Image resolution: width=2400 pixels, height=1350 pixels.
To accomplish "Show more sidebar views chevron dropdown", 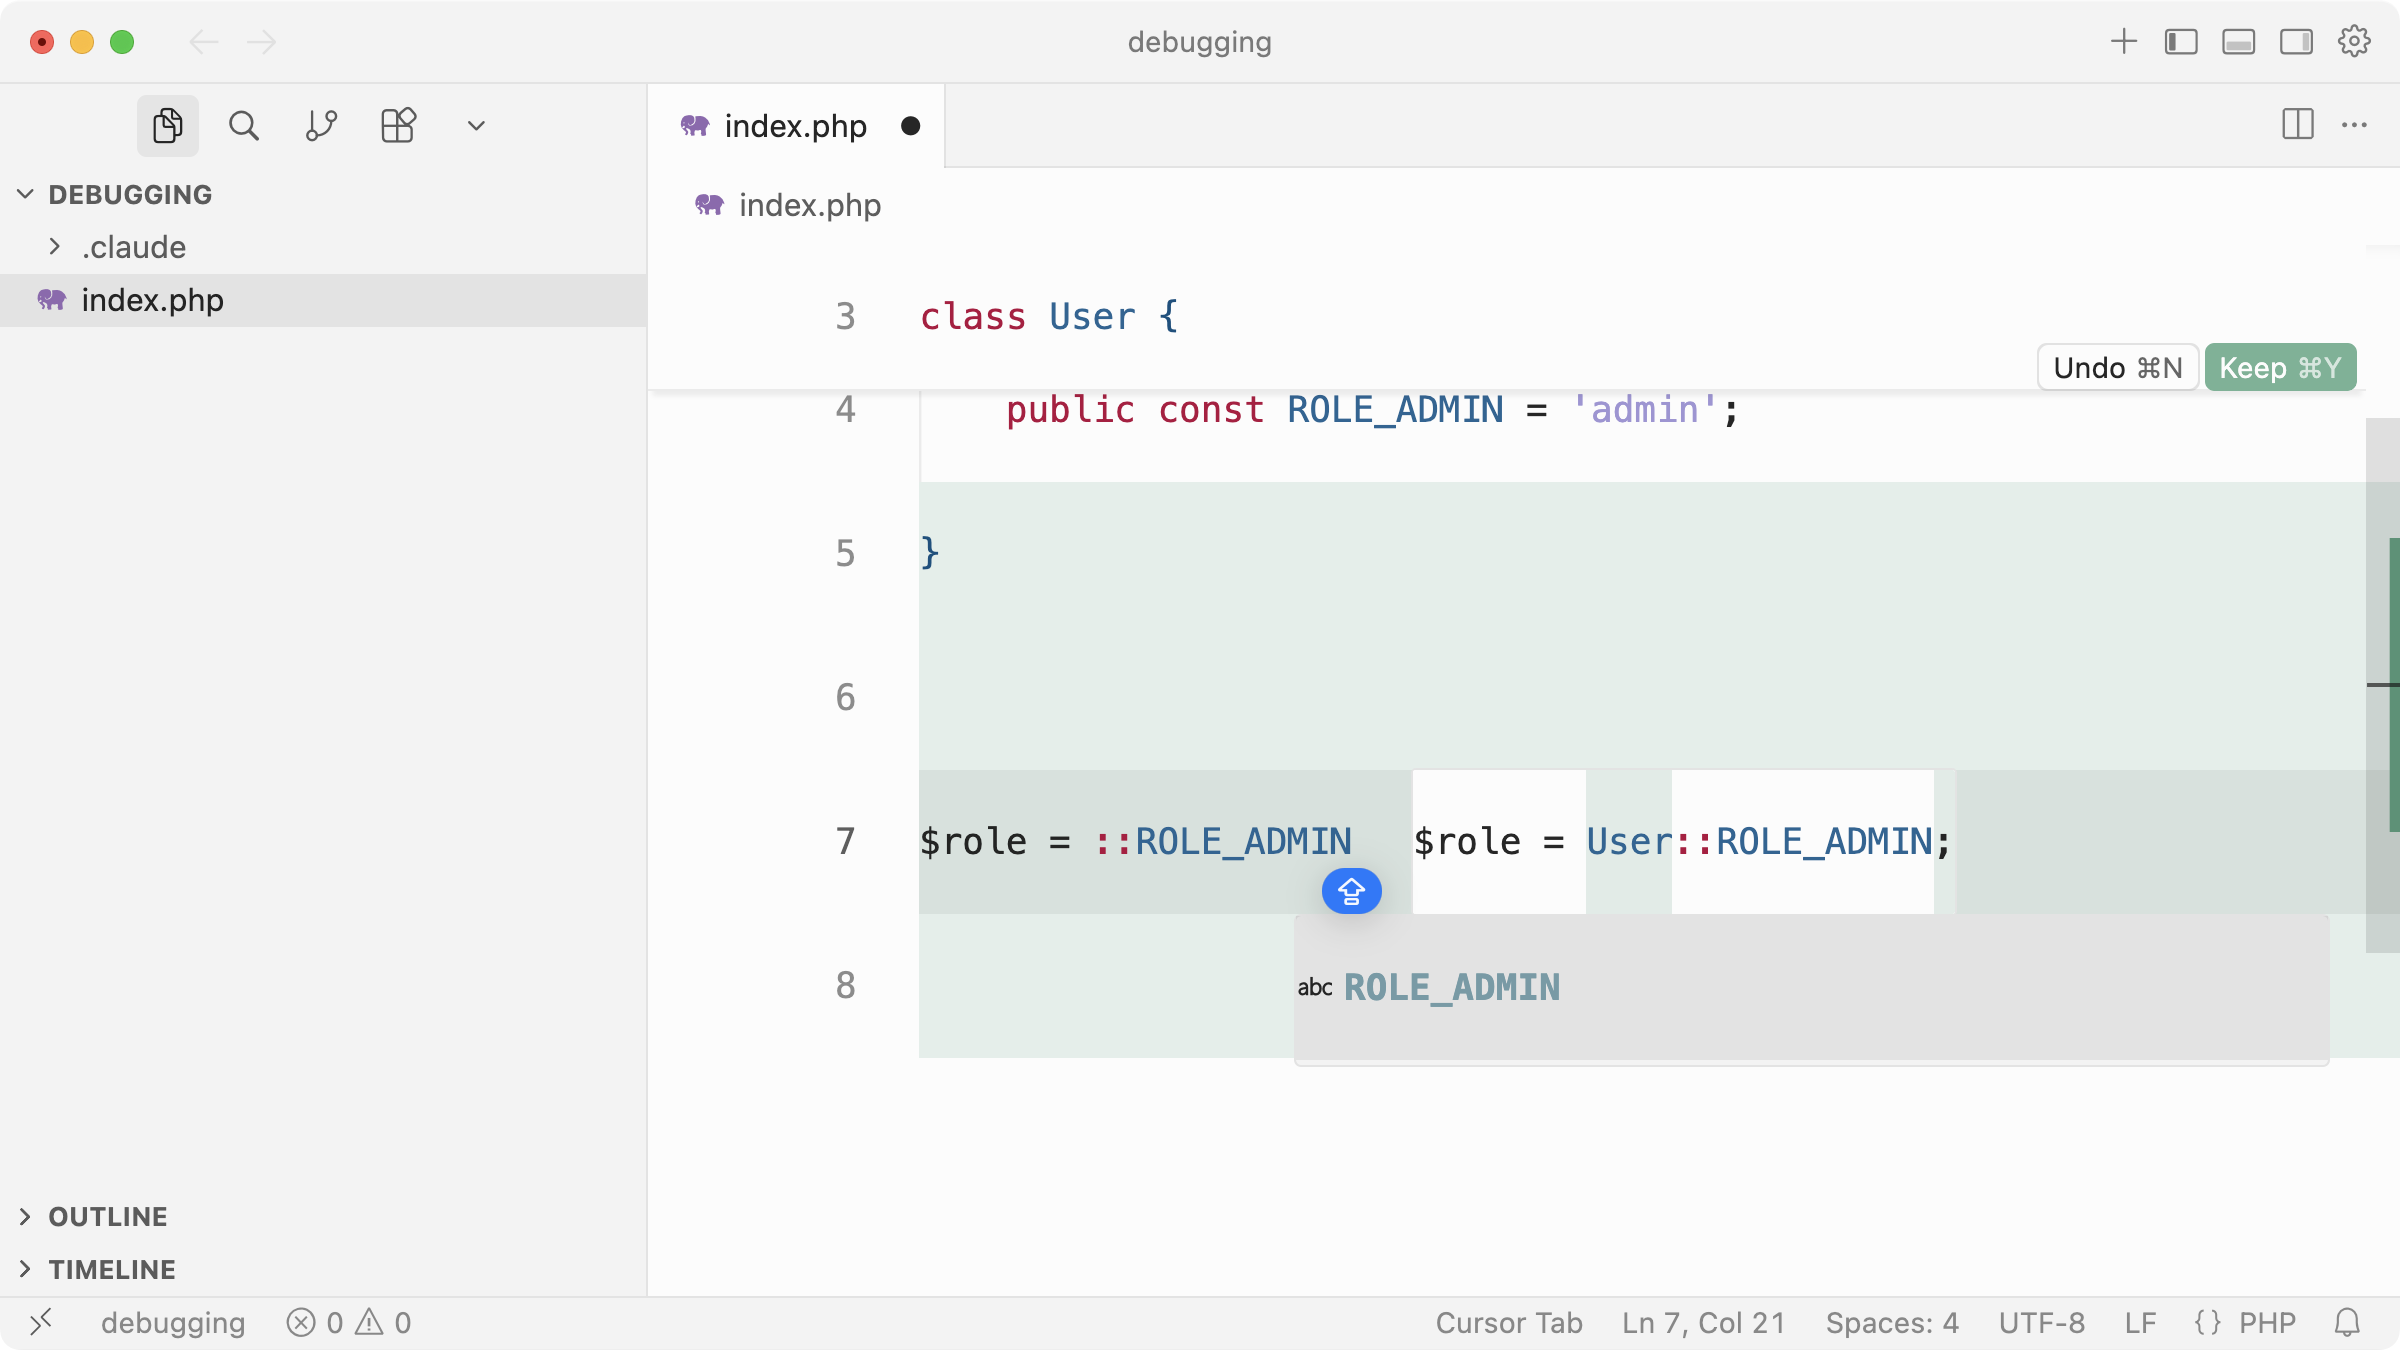I will pos(476,126).
